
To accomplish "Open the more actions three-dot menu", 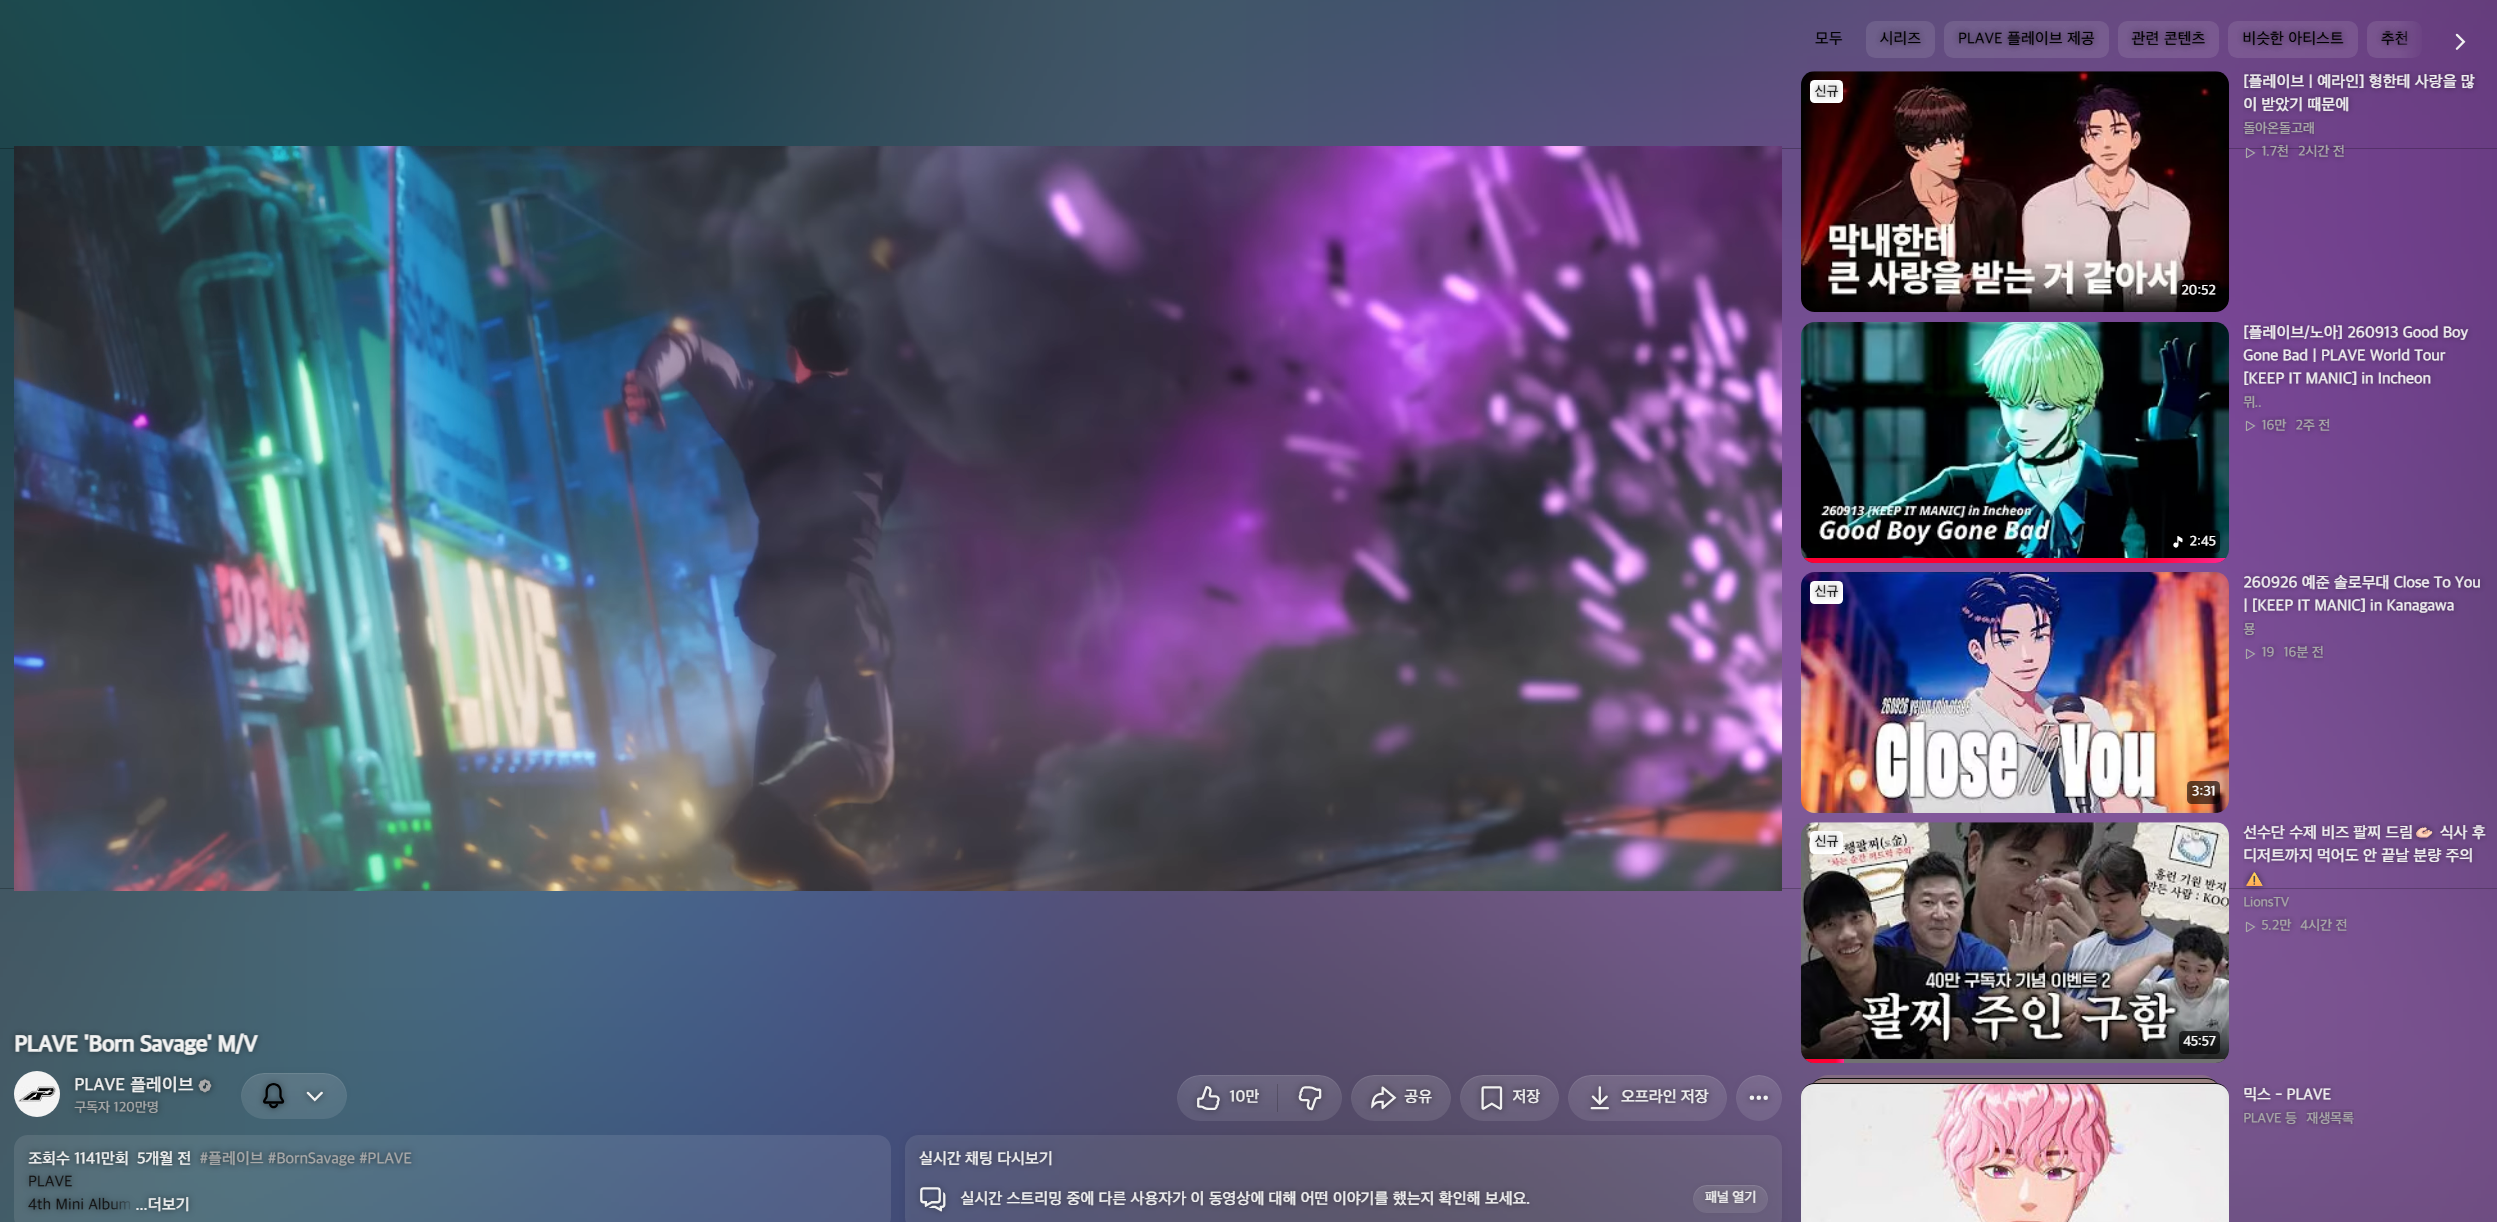I will click(1758, 1097).
